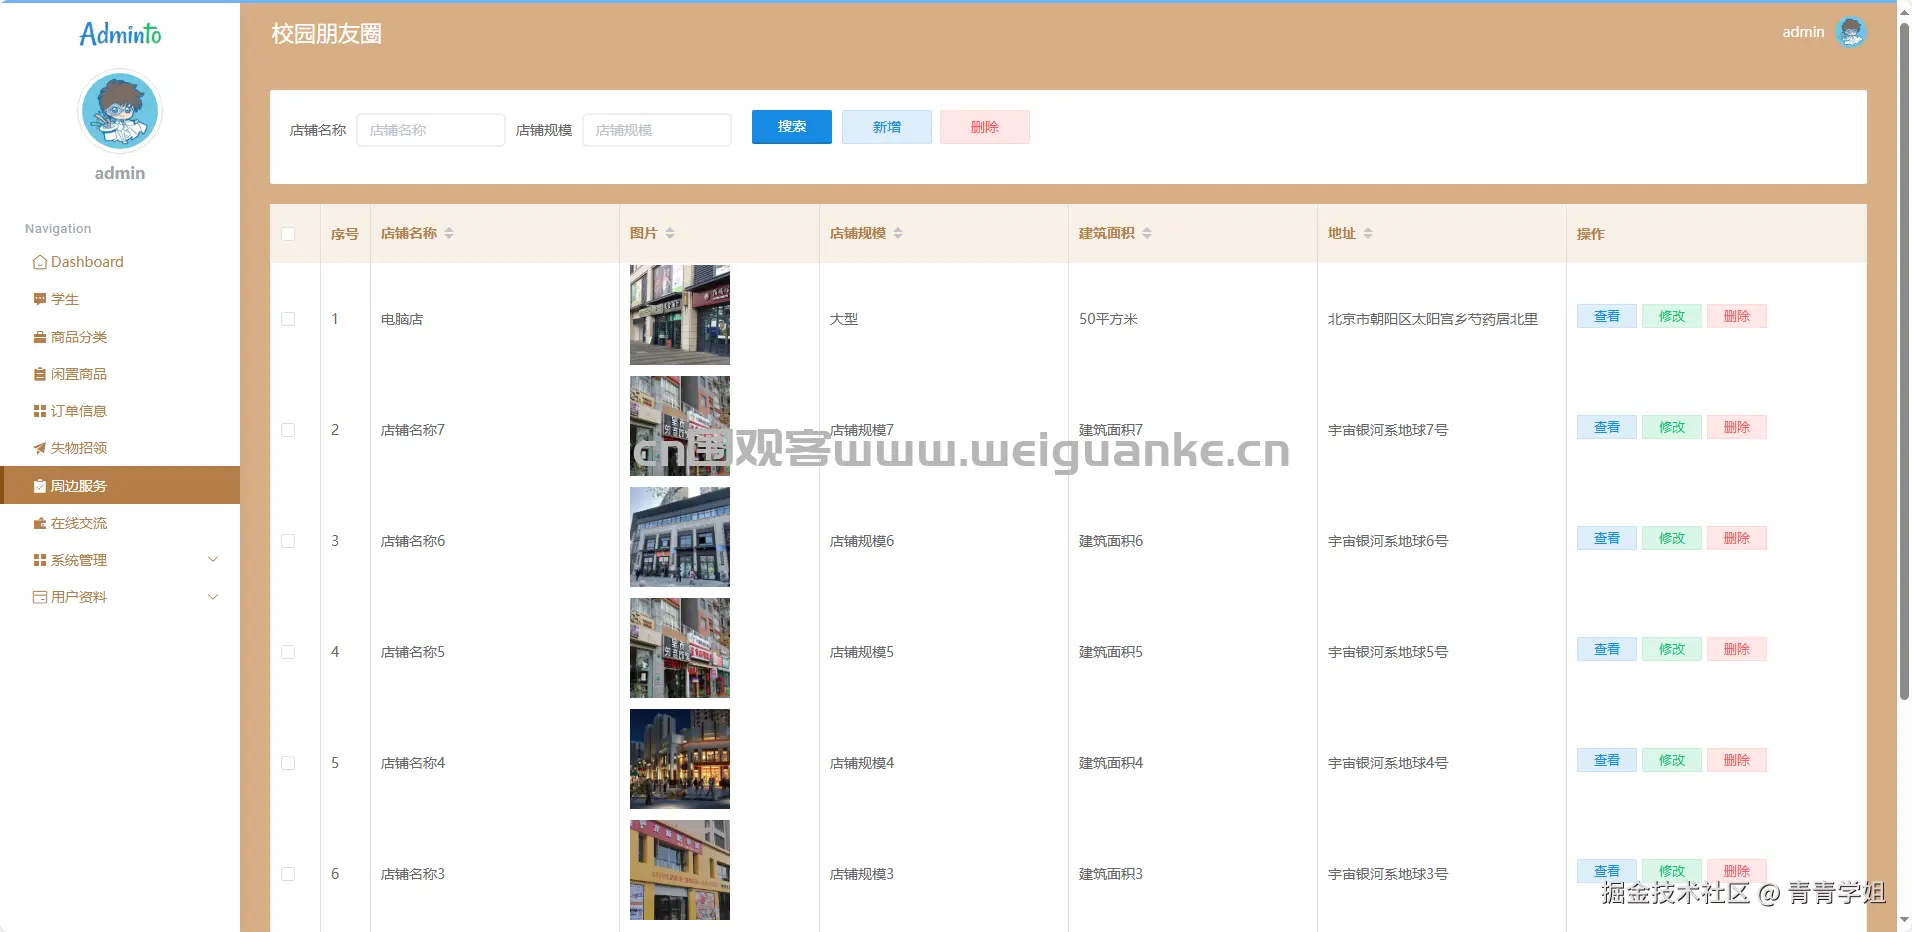Click the toolbar 删除 button
This screenshot has height=932, width=1912.
coord(985,127)
